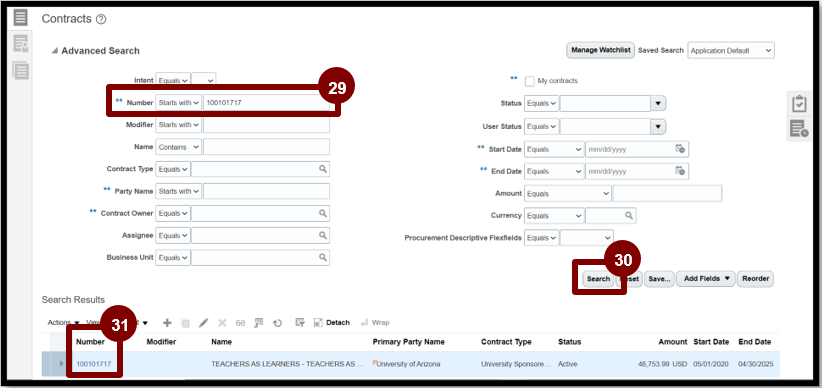822x388 pixels.
Task: Open the Status value dropdown arrow
Action: point(658,104)
